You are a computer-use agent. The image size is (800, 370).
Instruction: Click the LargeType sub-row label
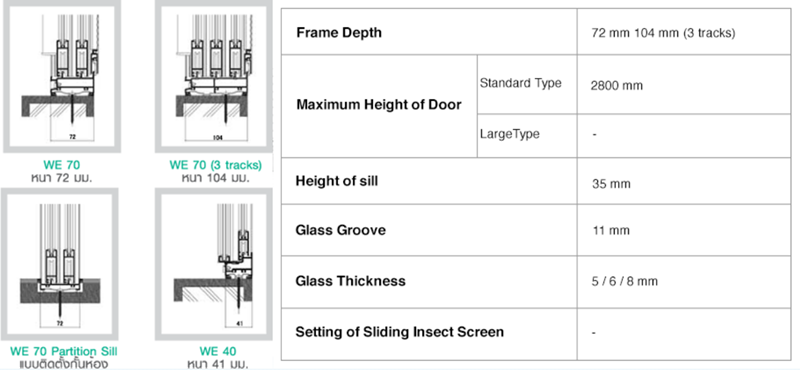coord(509,134)
